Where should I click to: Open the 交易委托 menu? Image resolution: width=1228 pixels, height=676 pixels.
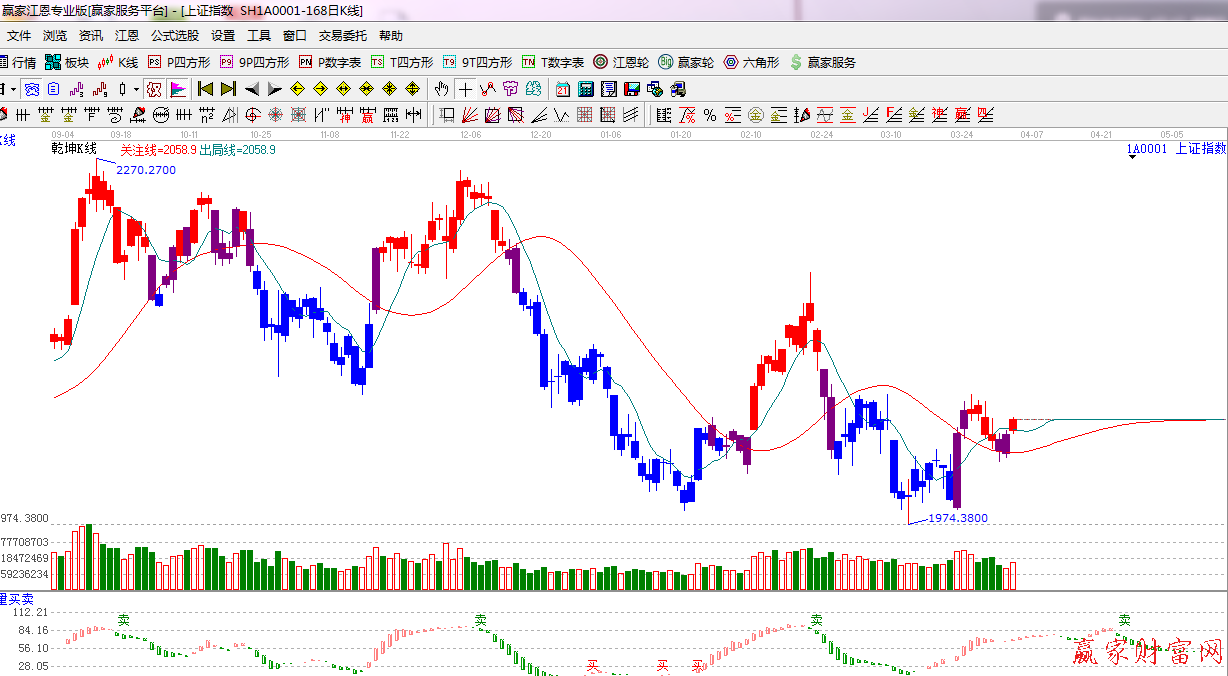[343, 35]
